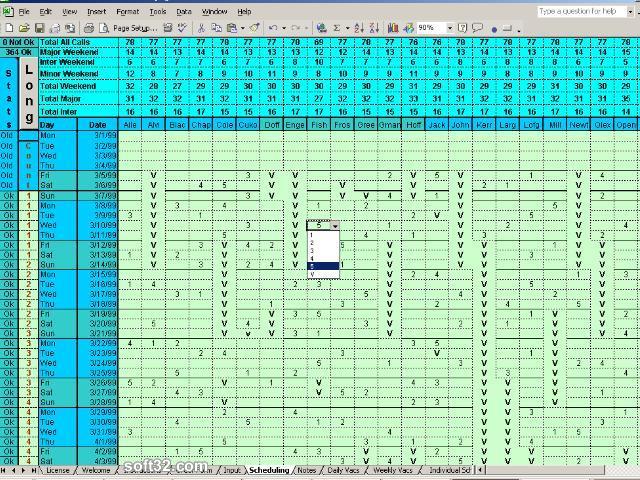
Task: Switch to the Welcome sheet tab
Action: tap(96, 470)
